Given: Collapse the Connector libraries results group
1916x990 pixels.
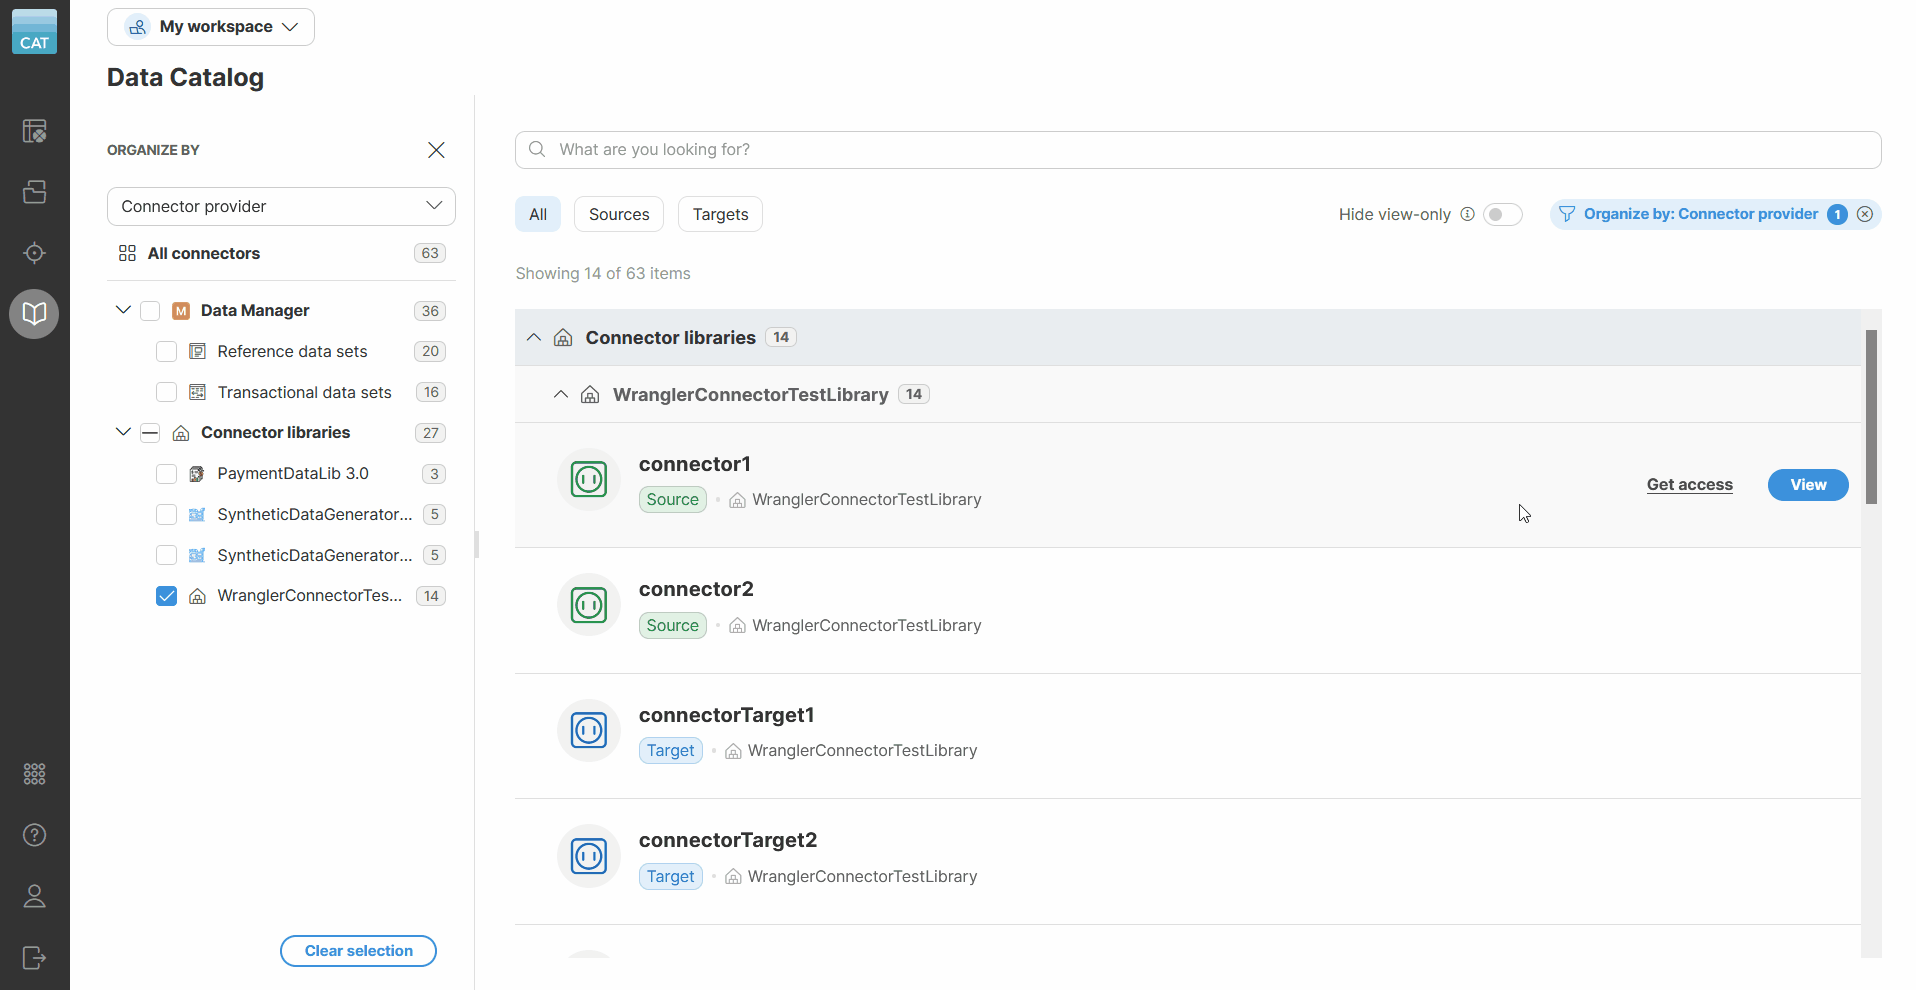Looking at the screenshot, I should tap(534, 338).
